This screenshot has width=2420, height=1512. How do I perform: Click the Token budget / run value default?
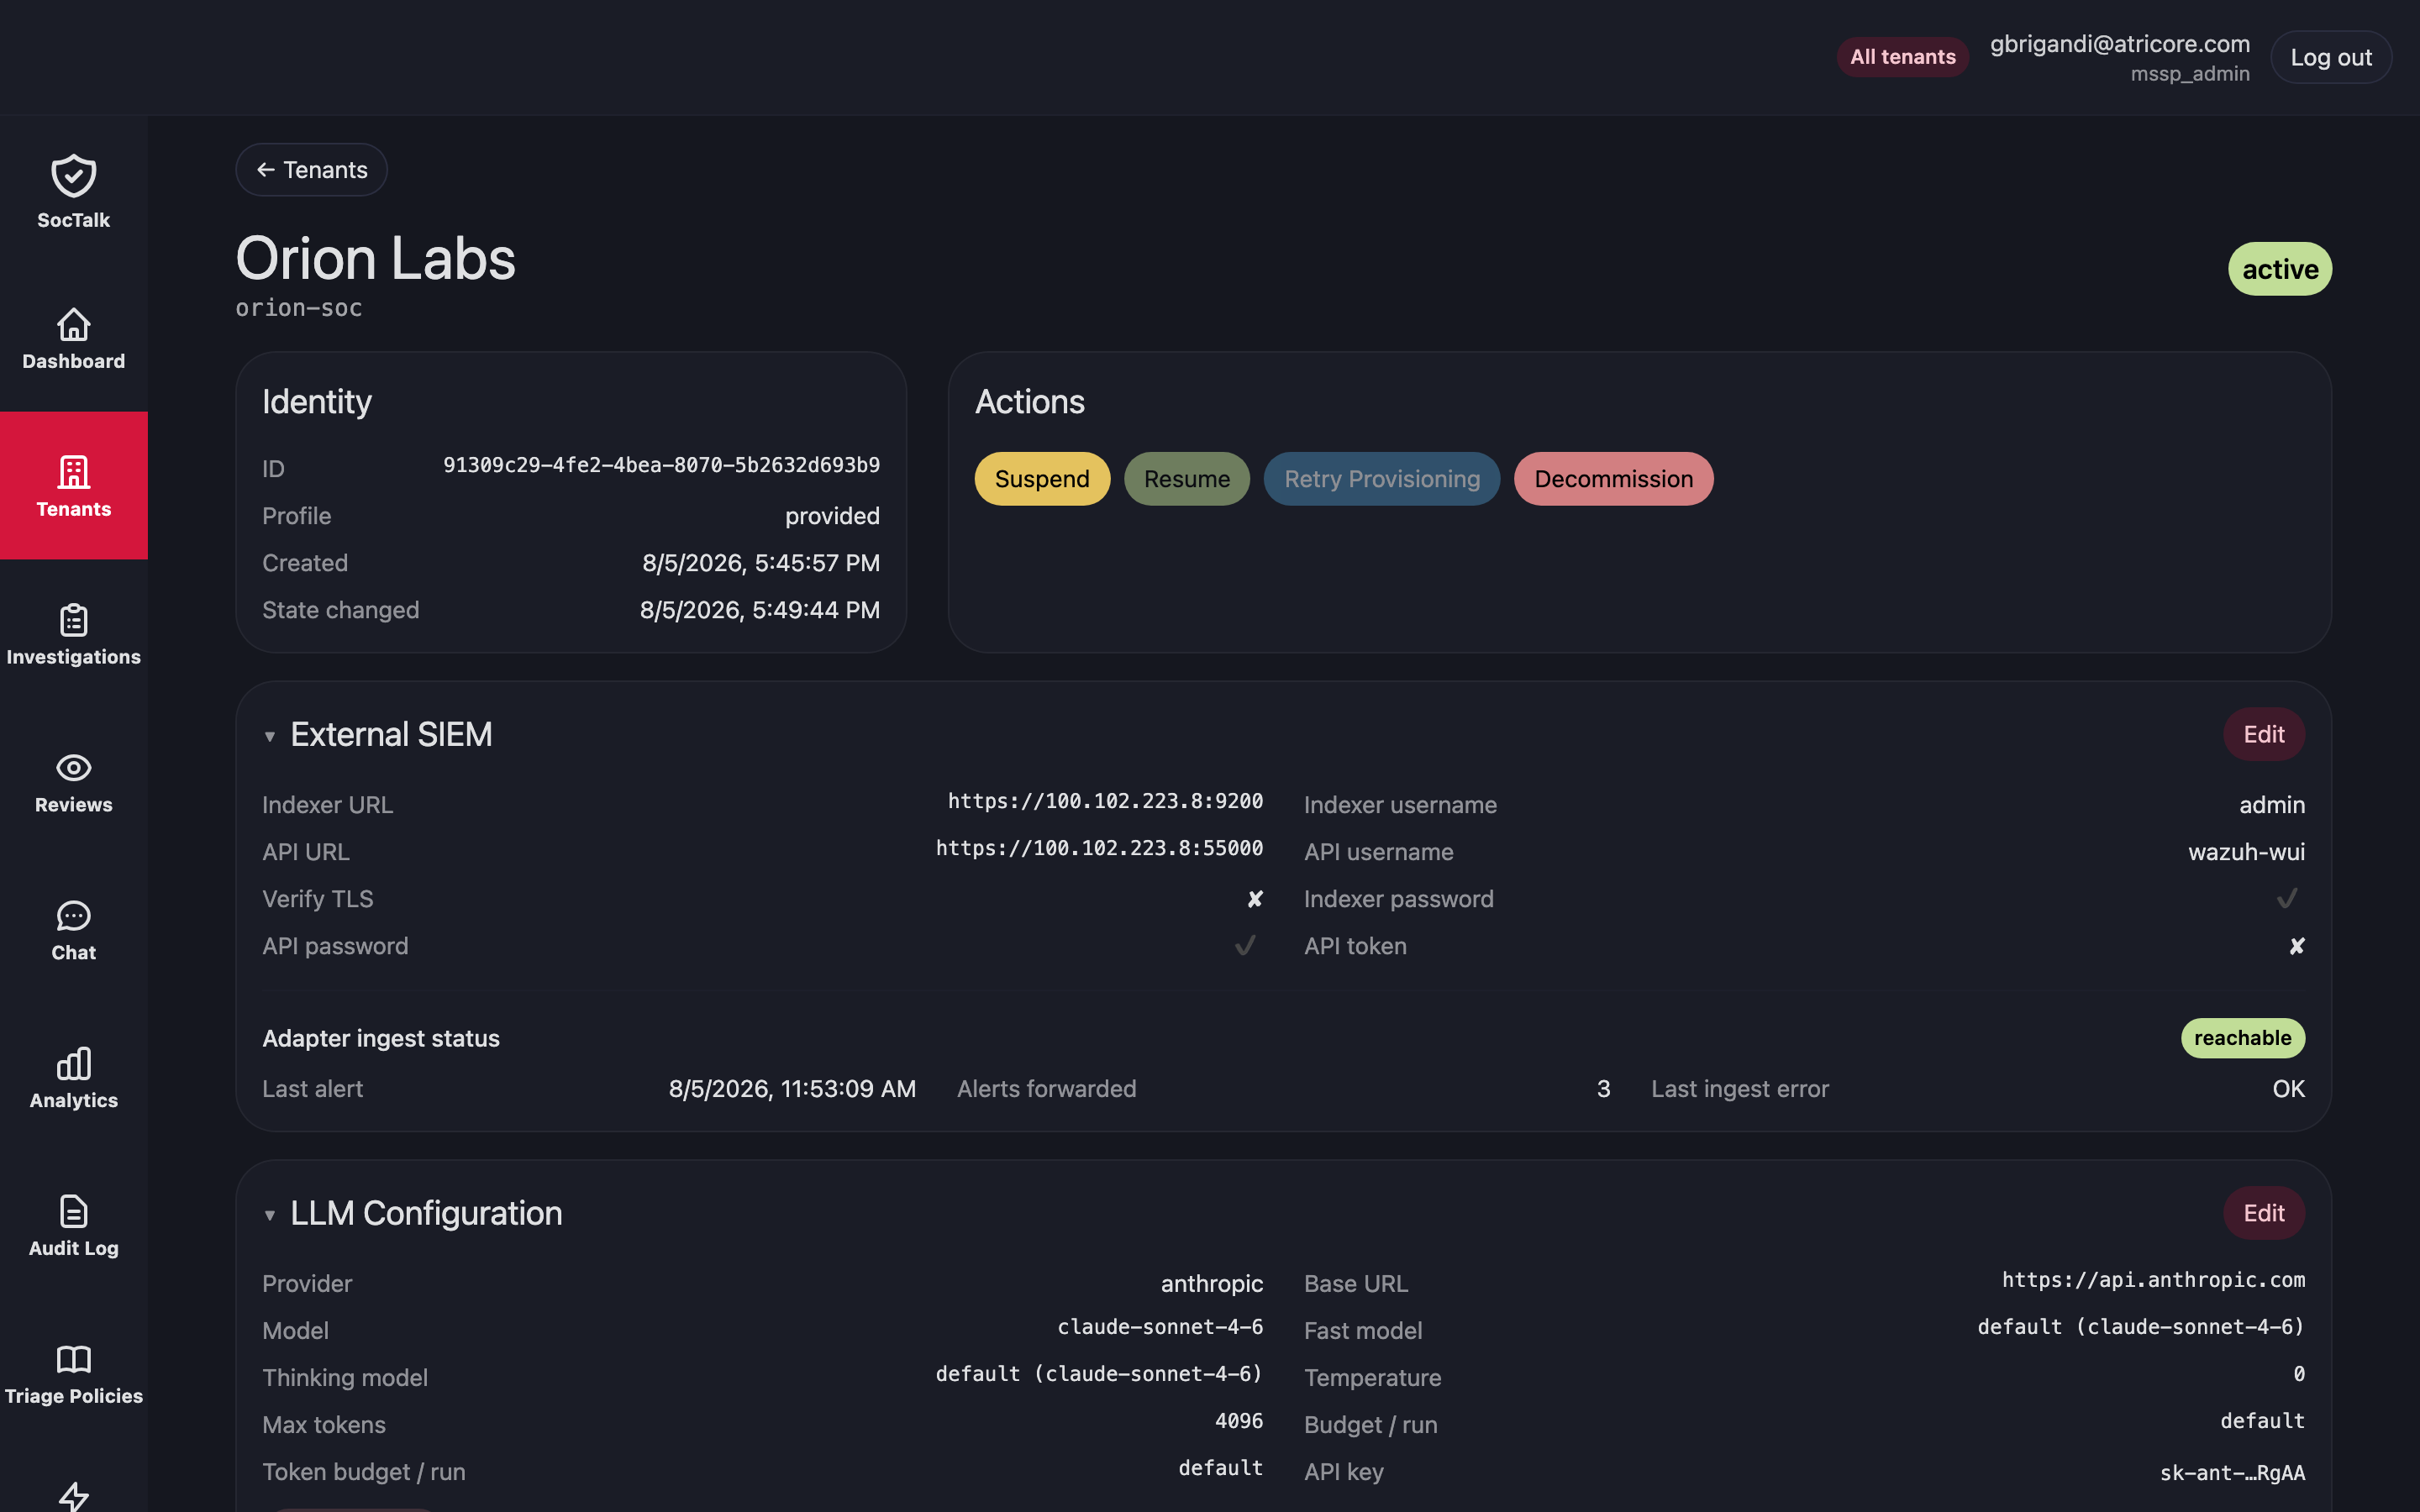1220,1468
